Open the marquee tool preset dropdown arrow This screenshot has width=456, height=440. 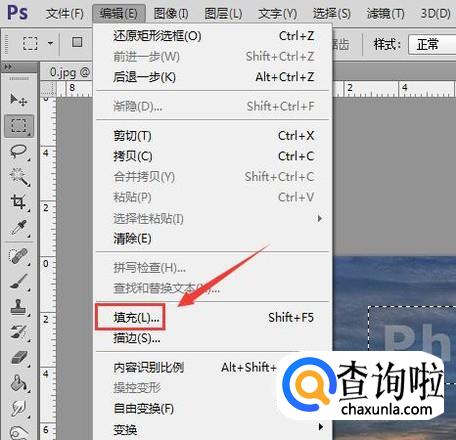click(50, 43)
